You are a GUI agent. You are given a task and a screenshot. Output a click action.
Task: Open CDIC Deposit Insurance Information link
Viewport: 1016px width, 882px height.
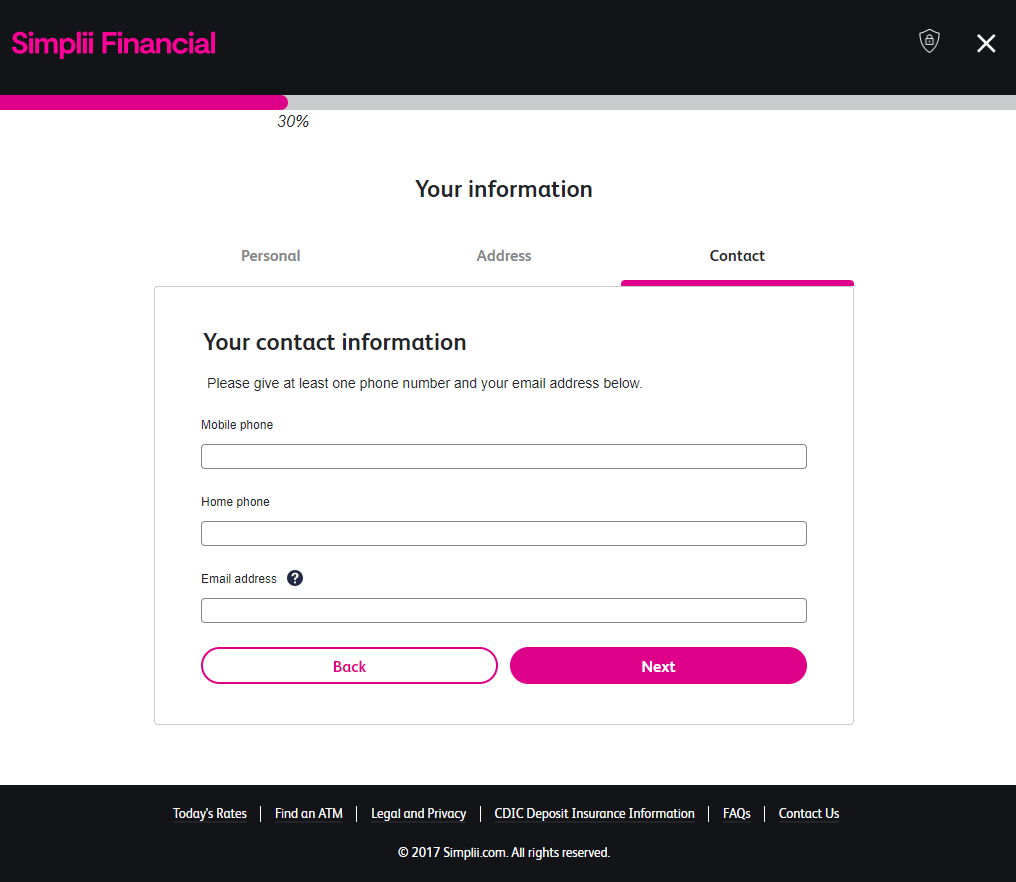pos(594,814)
